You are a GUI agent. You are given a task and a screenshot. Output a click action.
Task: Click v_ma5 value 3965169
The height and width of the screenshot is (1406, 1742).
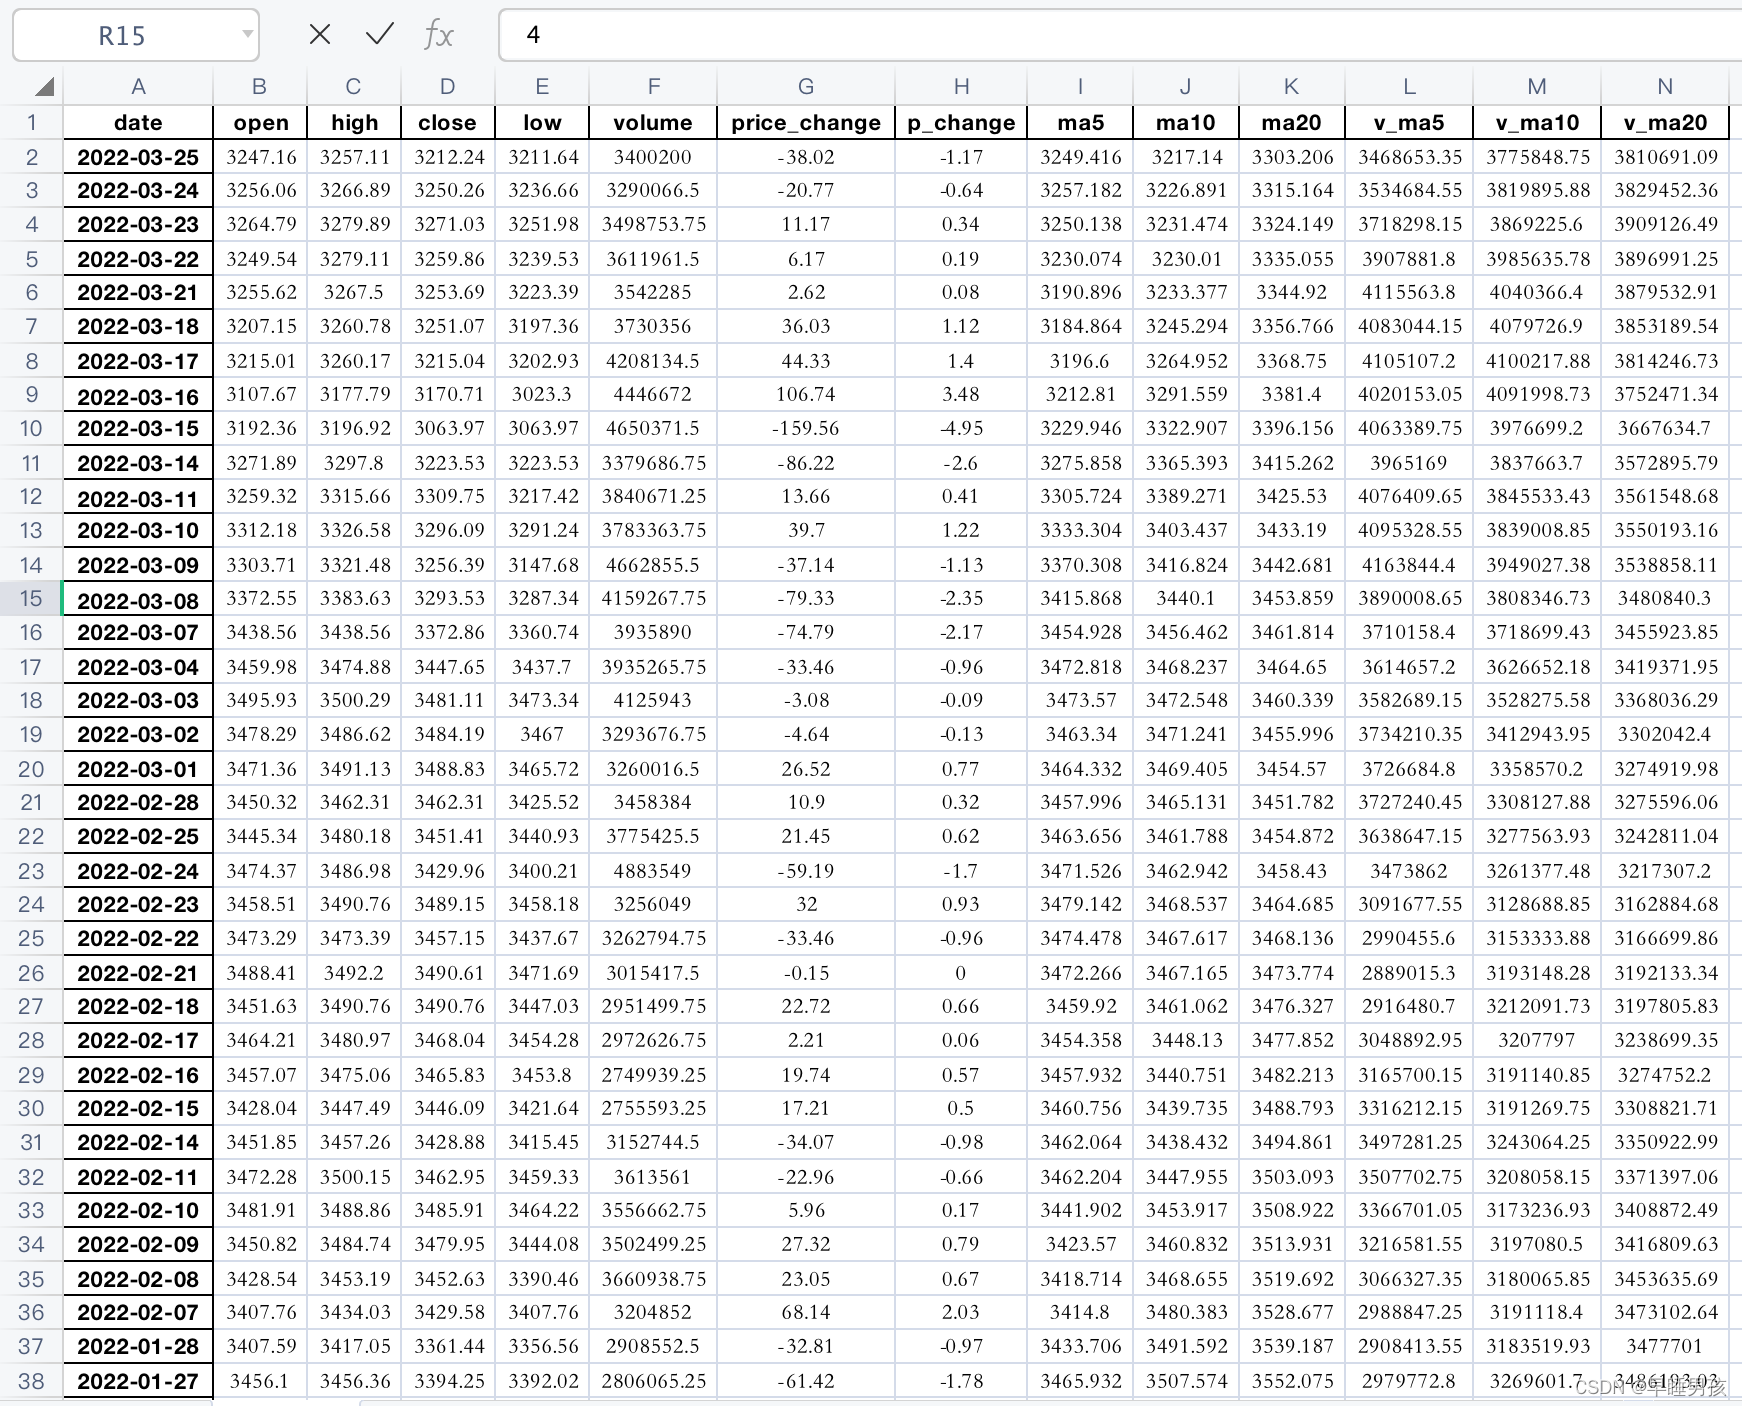click(x=1409, y=463)
